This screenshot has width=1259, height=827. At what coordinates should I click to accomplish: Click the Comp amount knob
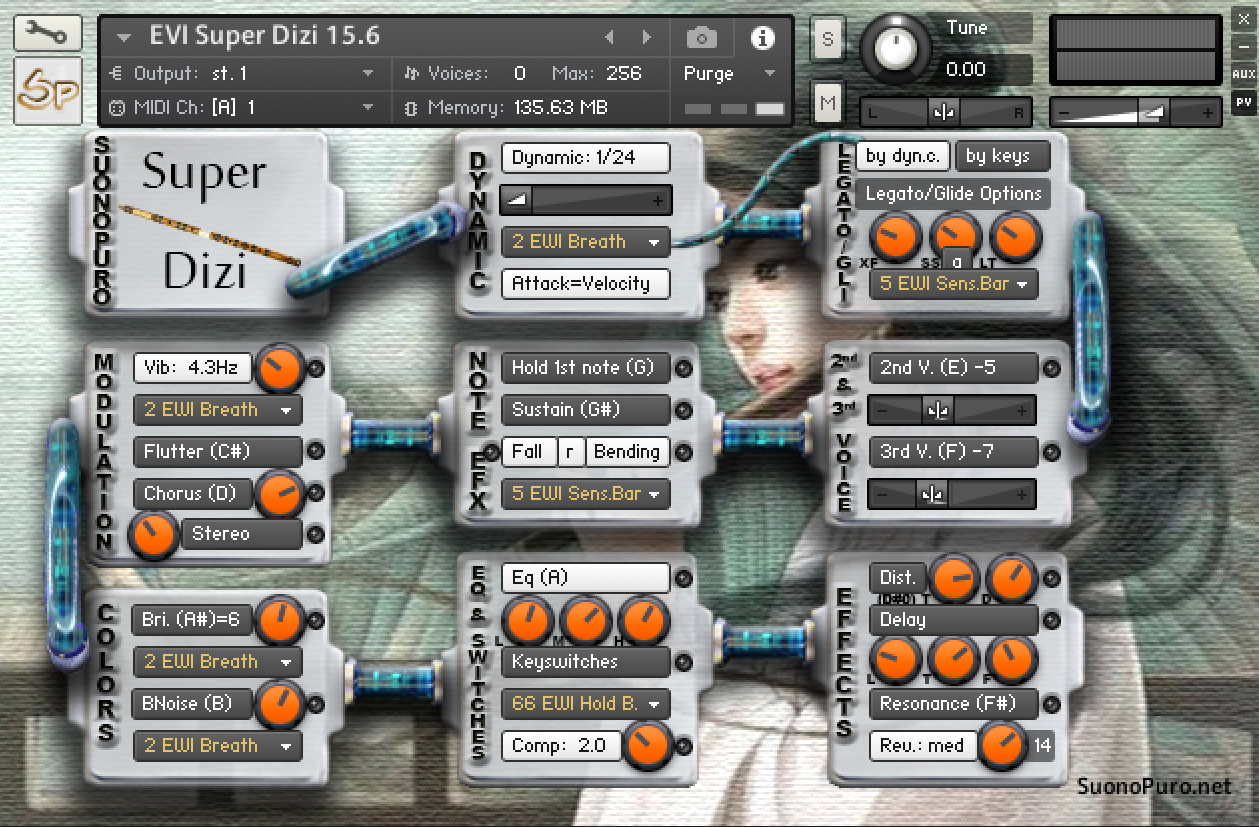tap(647, 746)
